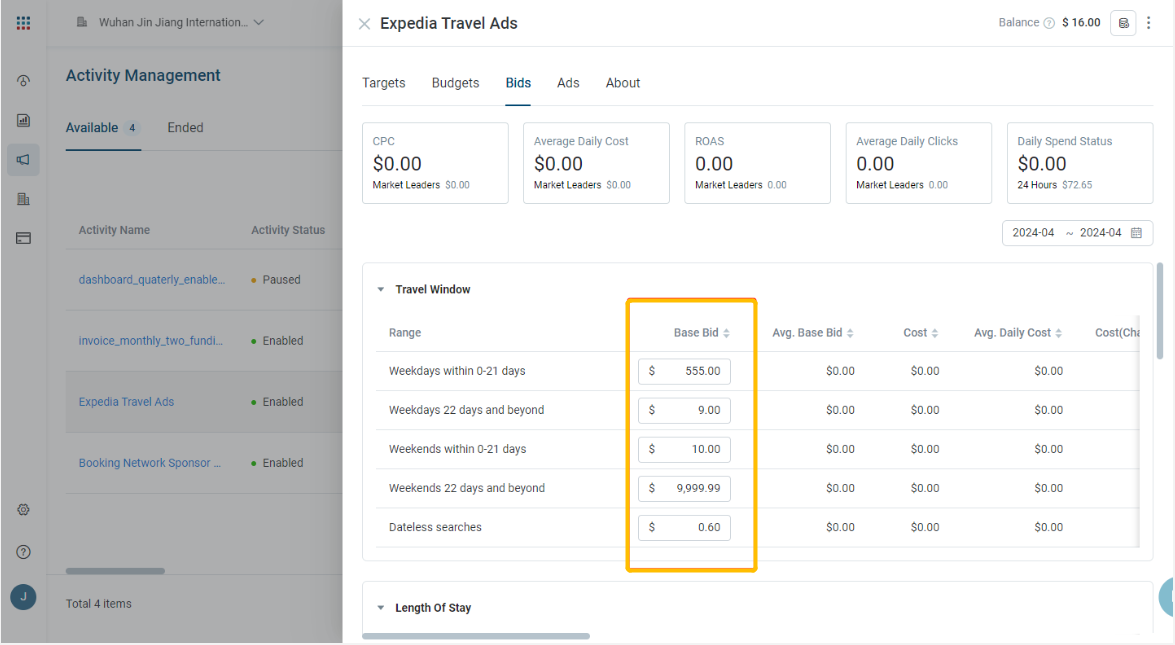Open the About tab
The image size is (1175, 645).
(x=623, y=83)
